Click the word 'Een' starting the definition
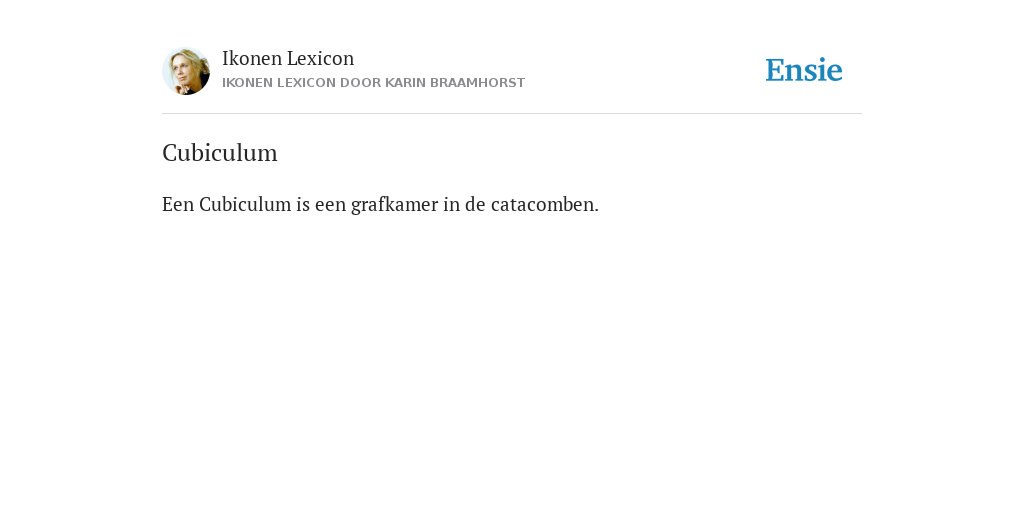Screen dimensions: 1024x512 pos(178,204)
